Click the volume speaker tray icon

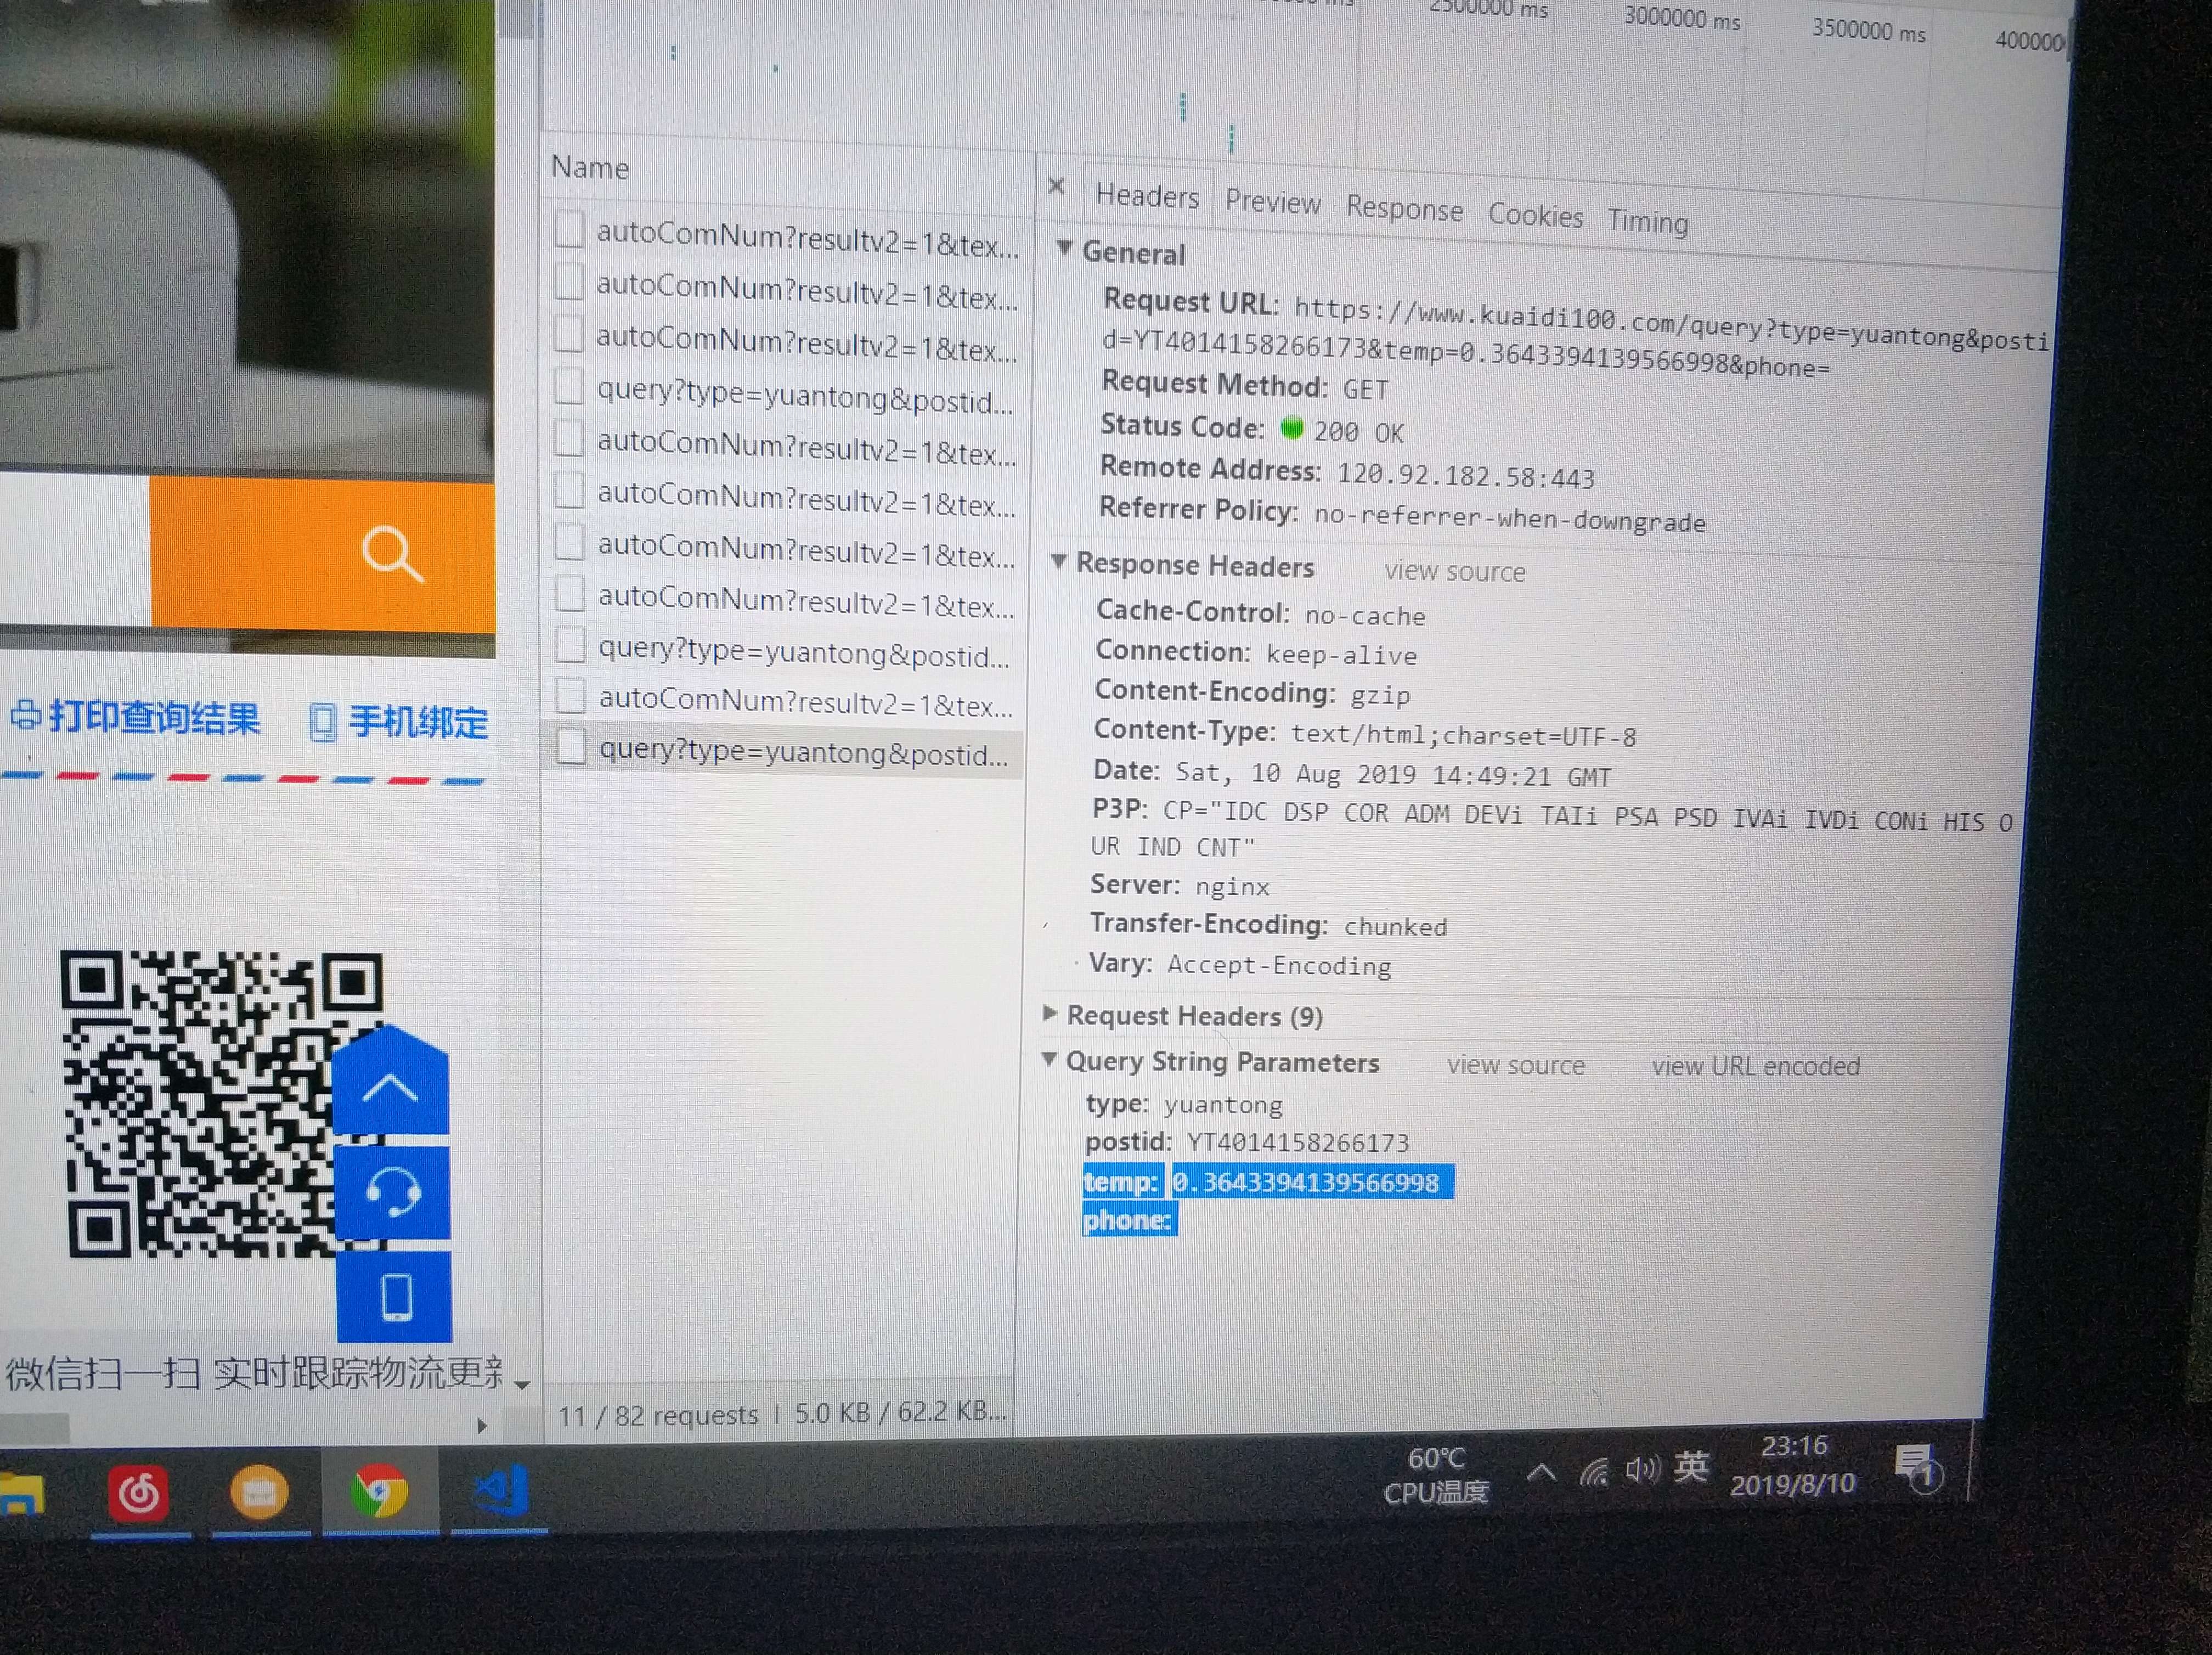pyautogui.click(x=1642, y=1469)
